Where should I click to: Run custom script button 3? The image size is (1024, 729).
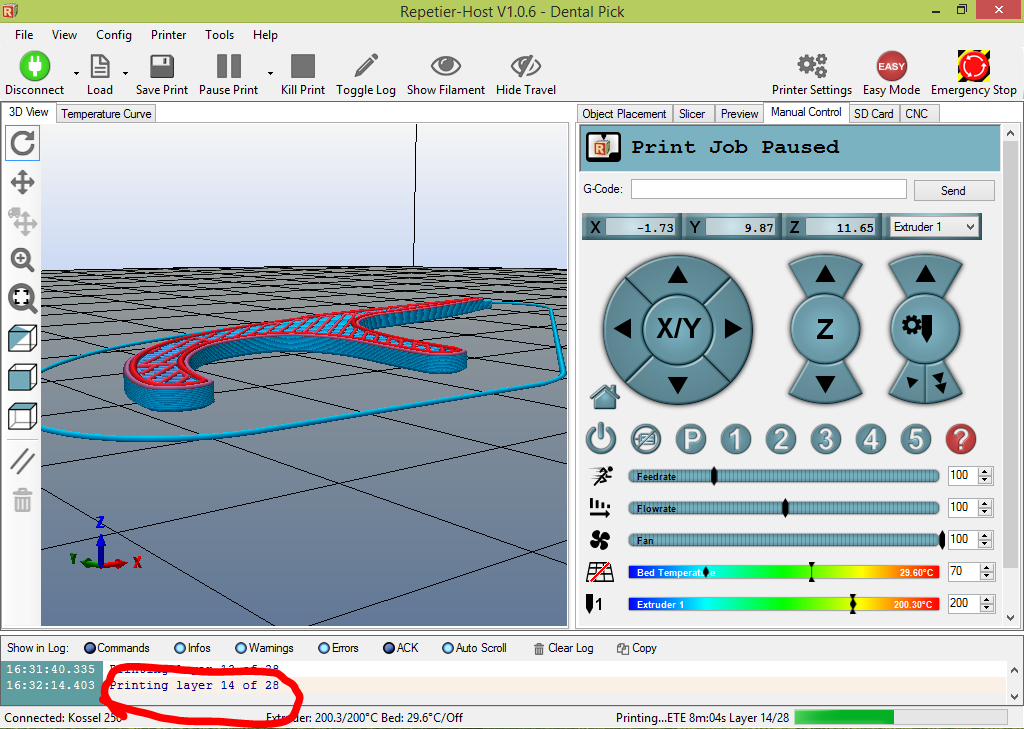(x=825, y=439)
